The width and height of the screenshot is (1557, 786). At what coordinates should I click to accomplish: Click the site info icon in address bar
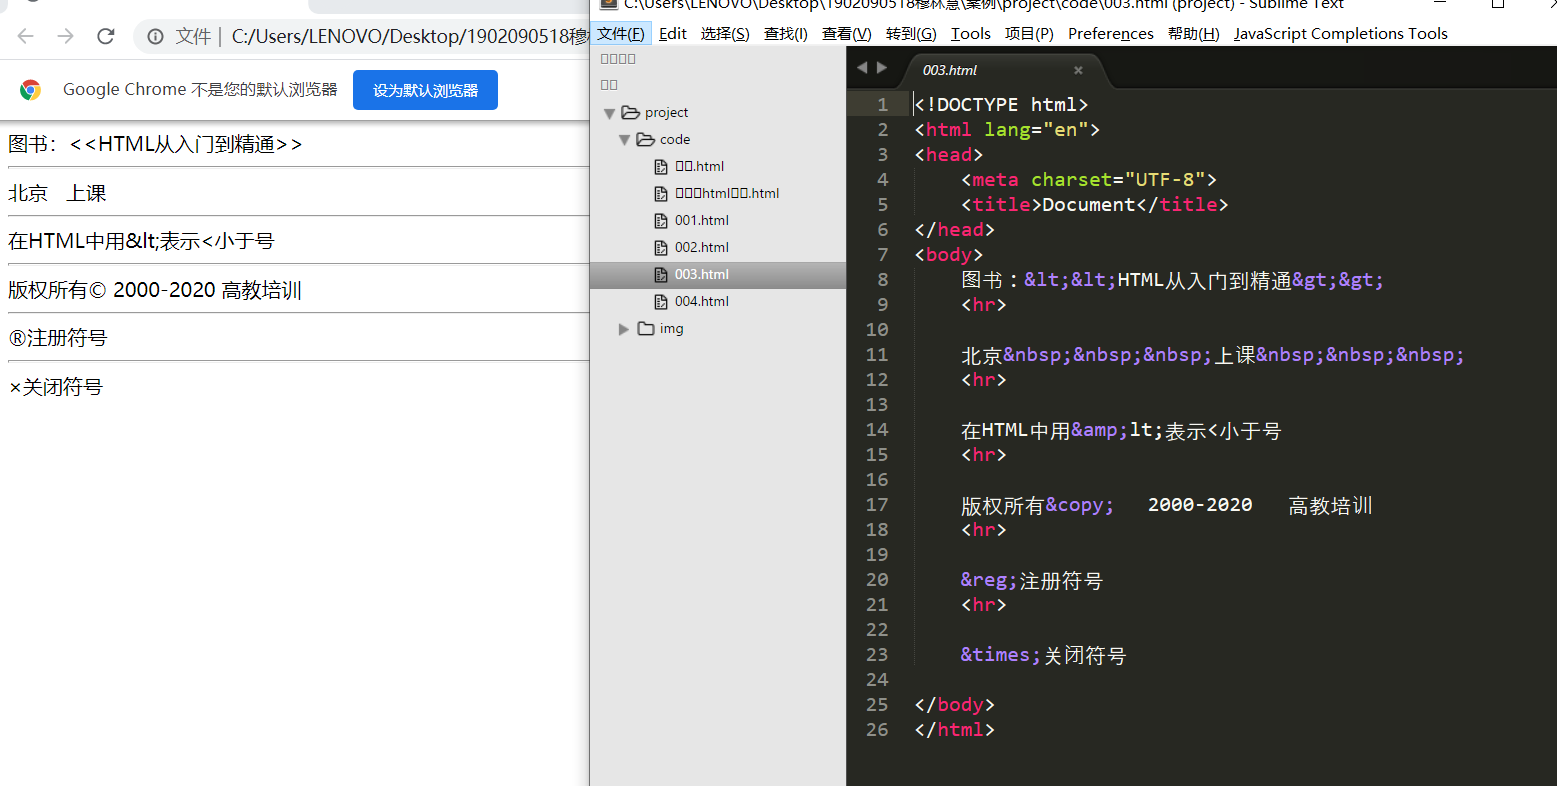coord(155,37)
